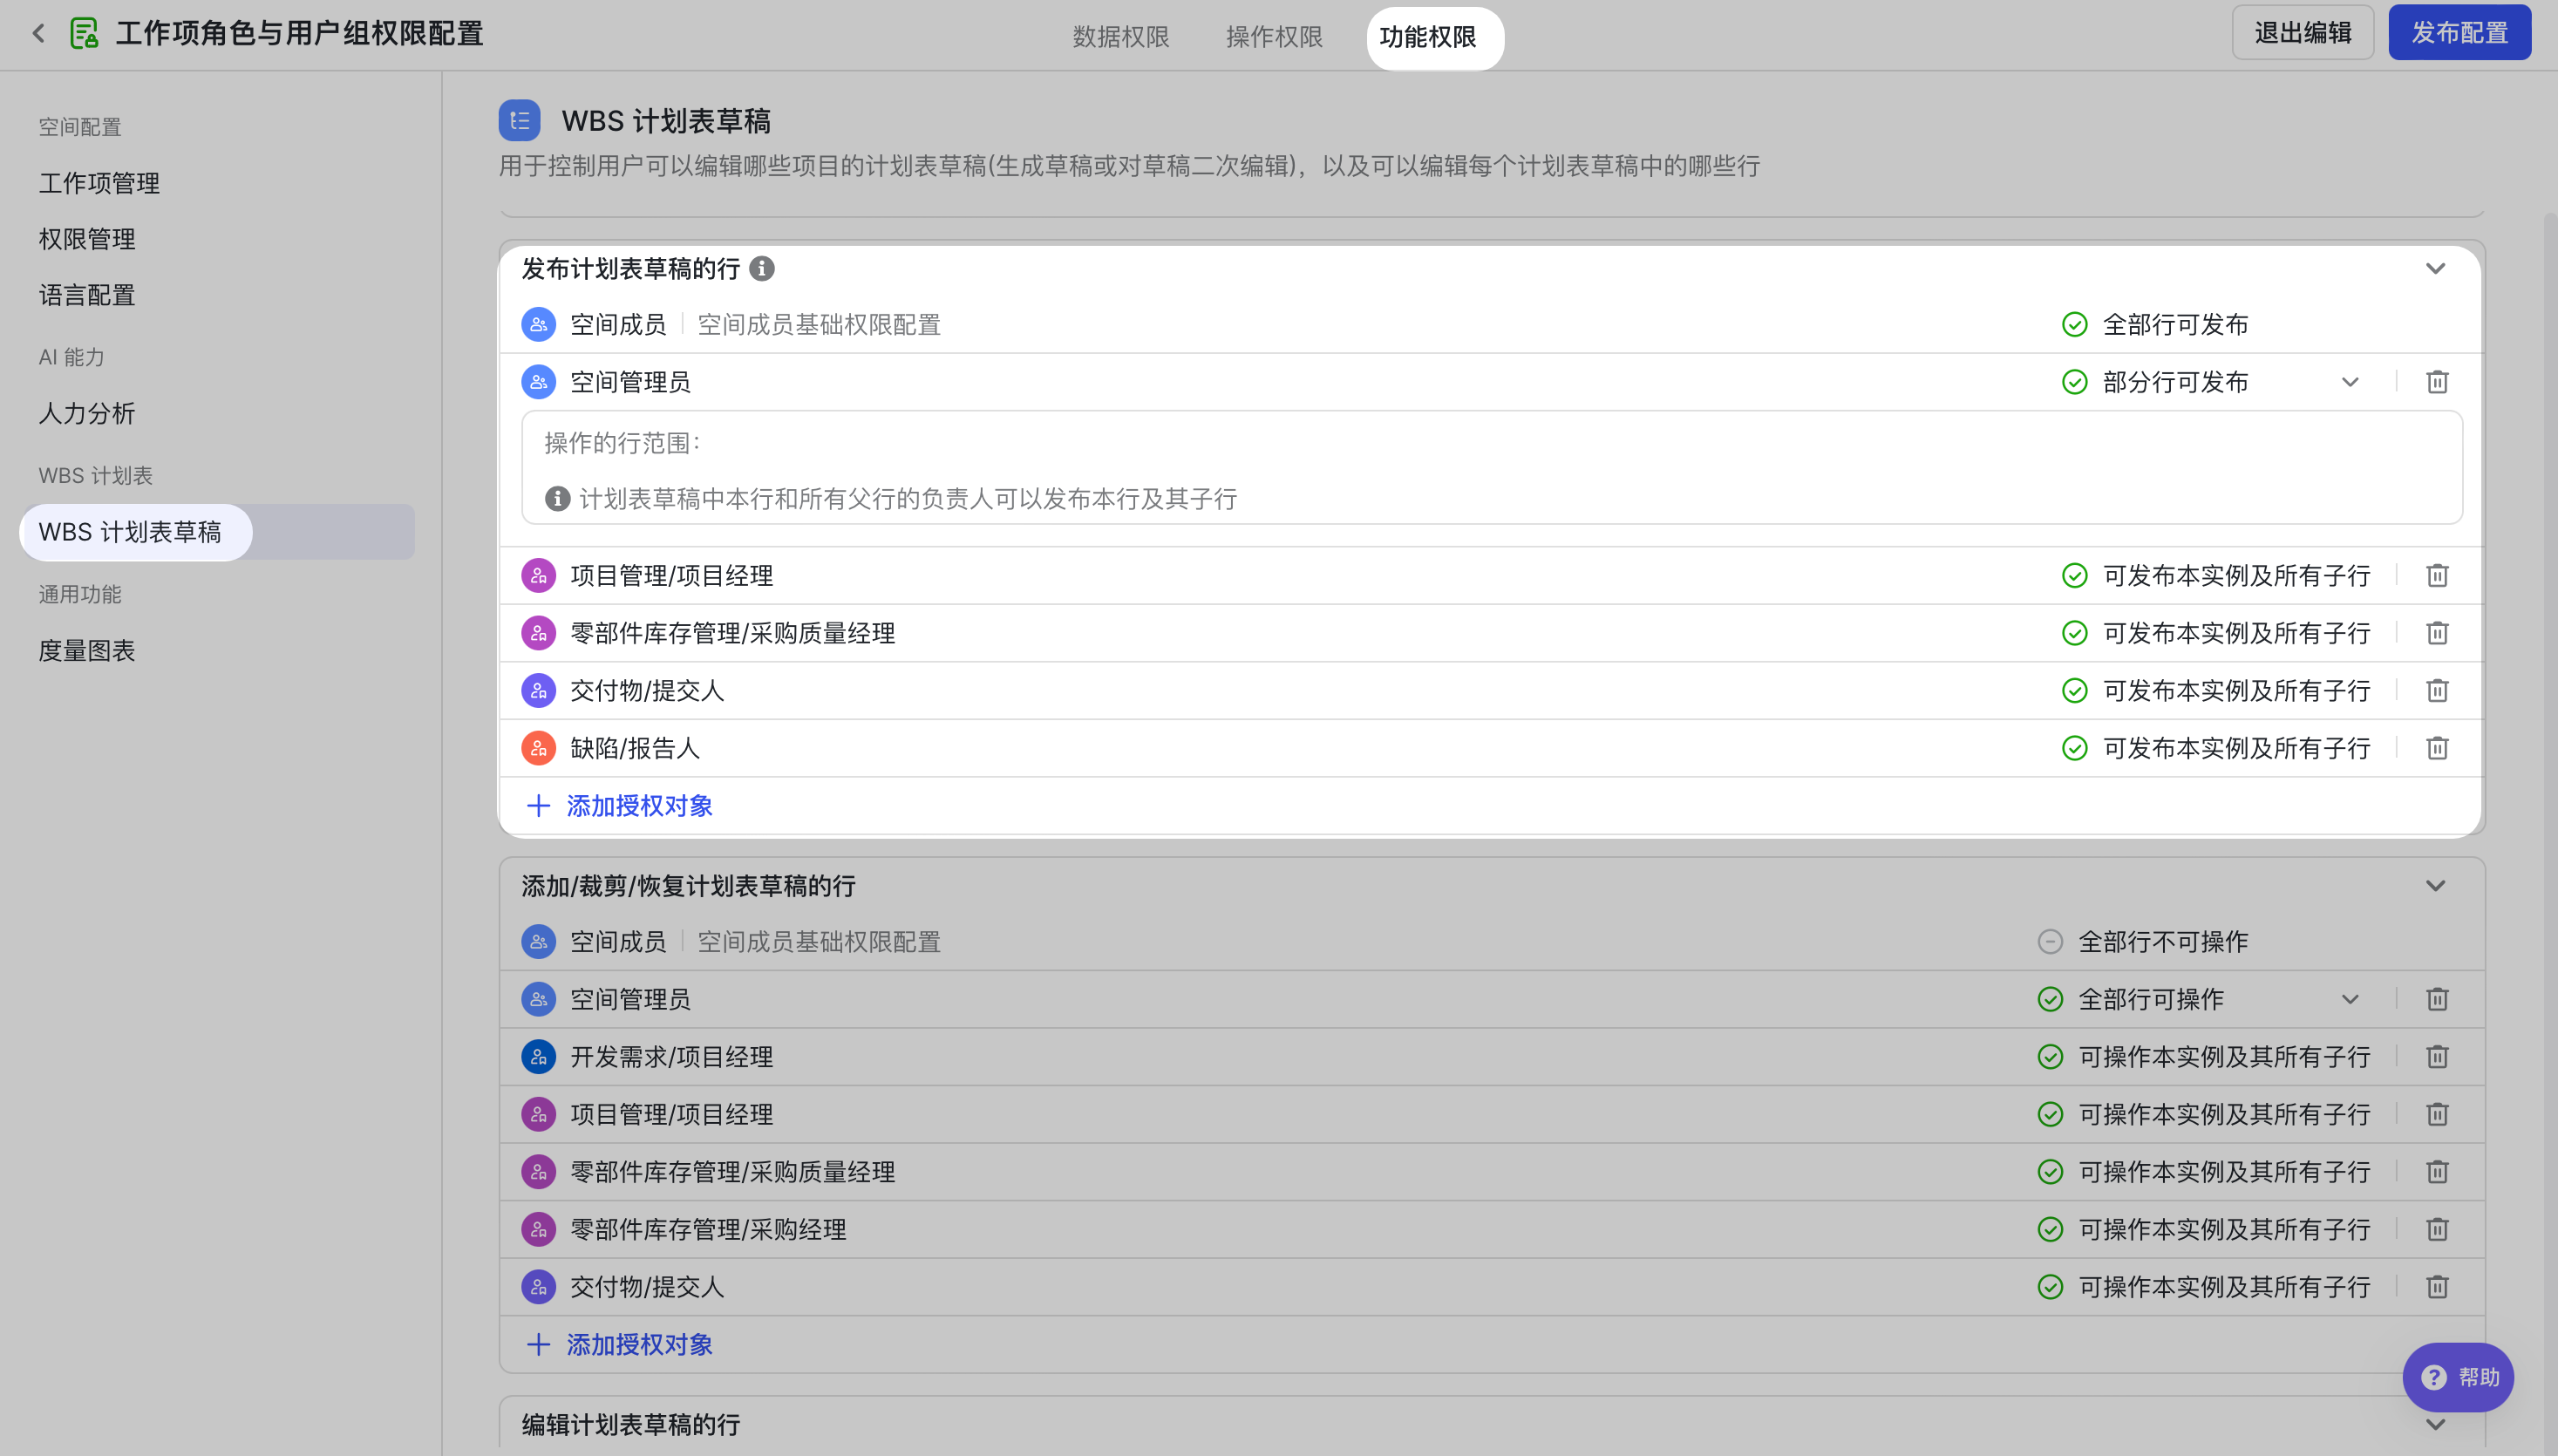Image resolution: width=2558 pixels, height=1456 pixels.
Task: Click the minus status icon for 全部行不可操作
Action: (2050, 942)
